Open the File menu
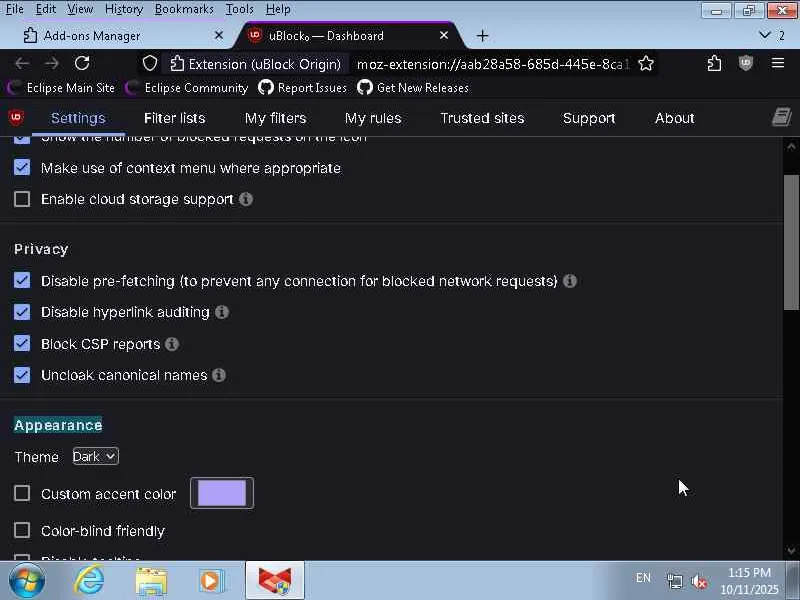Screen dimensions: 800x600 15,9
